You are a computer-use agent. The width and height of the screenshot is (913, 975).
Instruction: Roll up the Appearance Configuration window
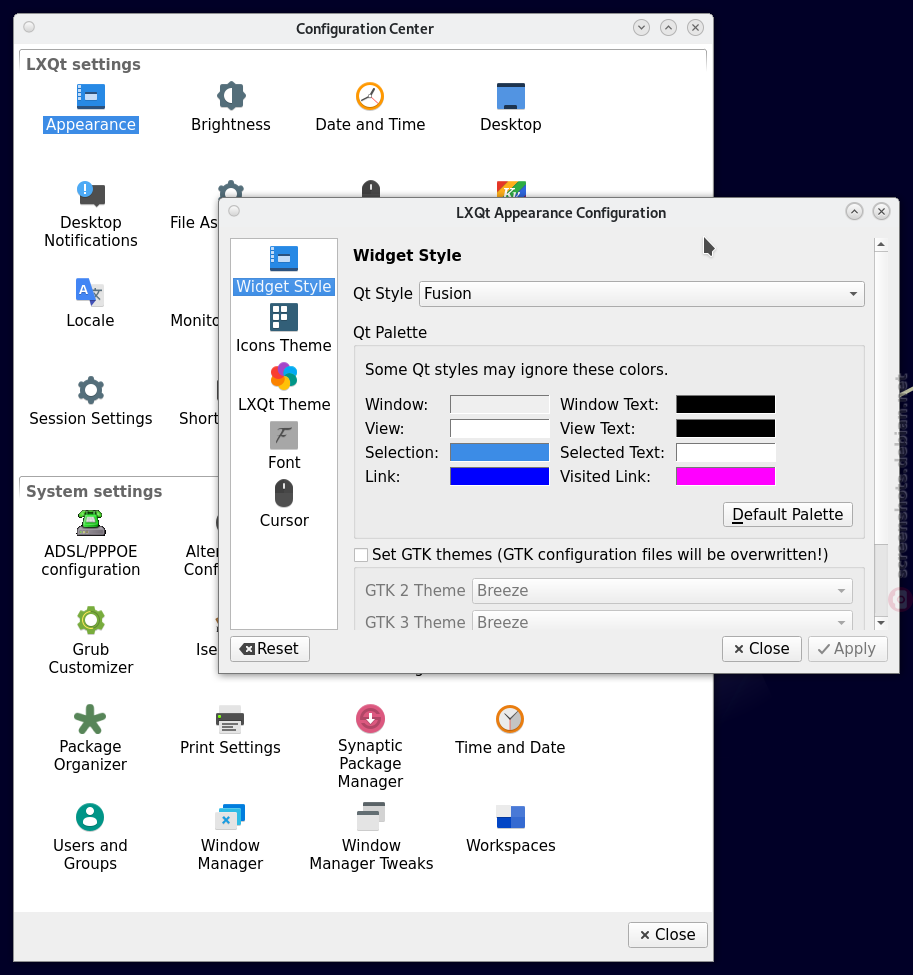click(855, 211)
